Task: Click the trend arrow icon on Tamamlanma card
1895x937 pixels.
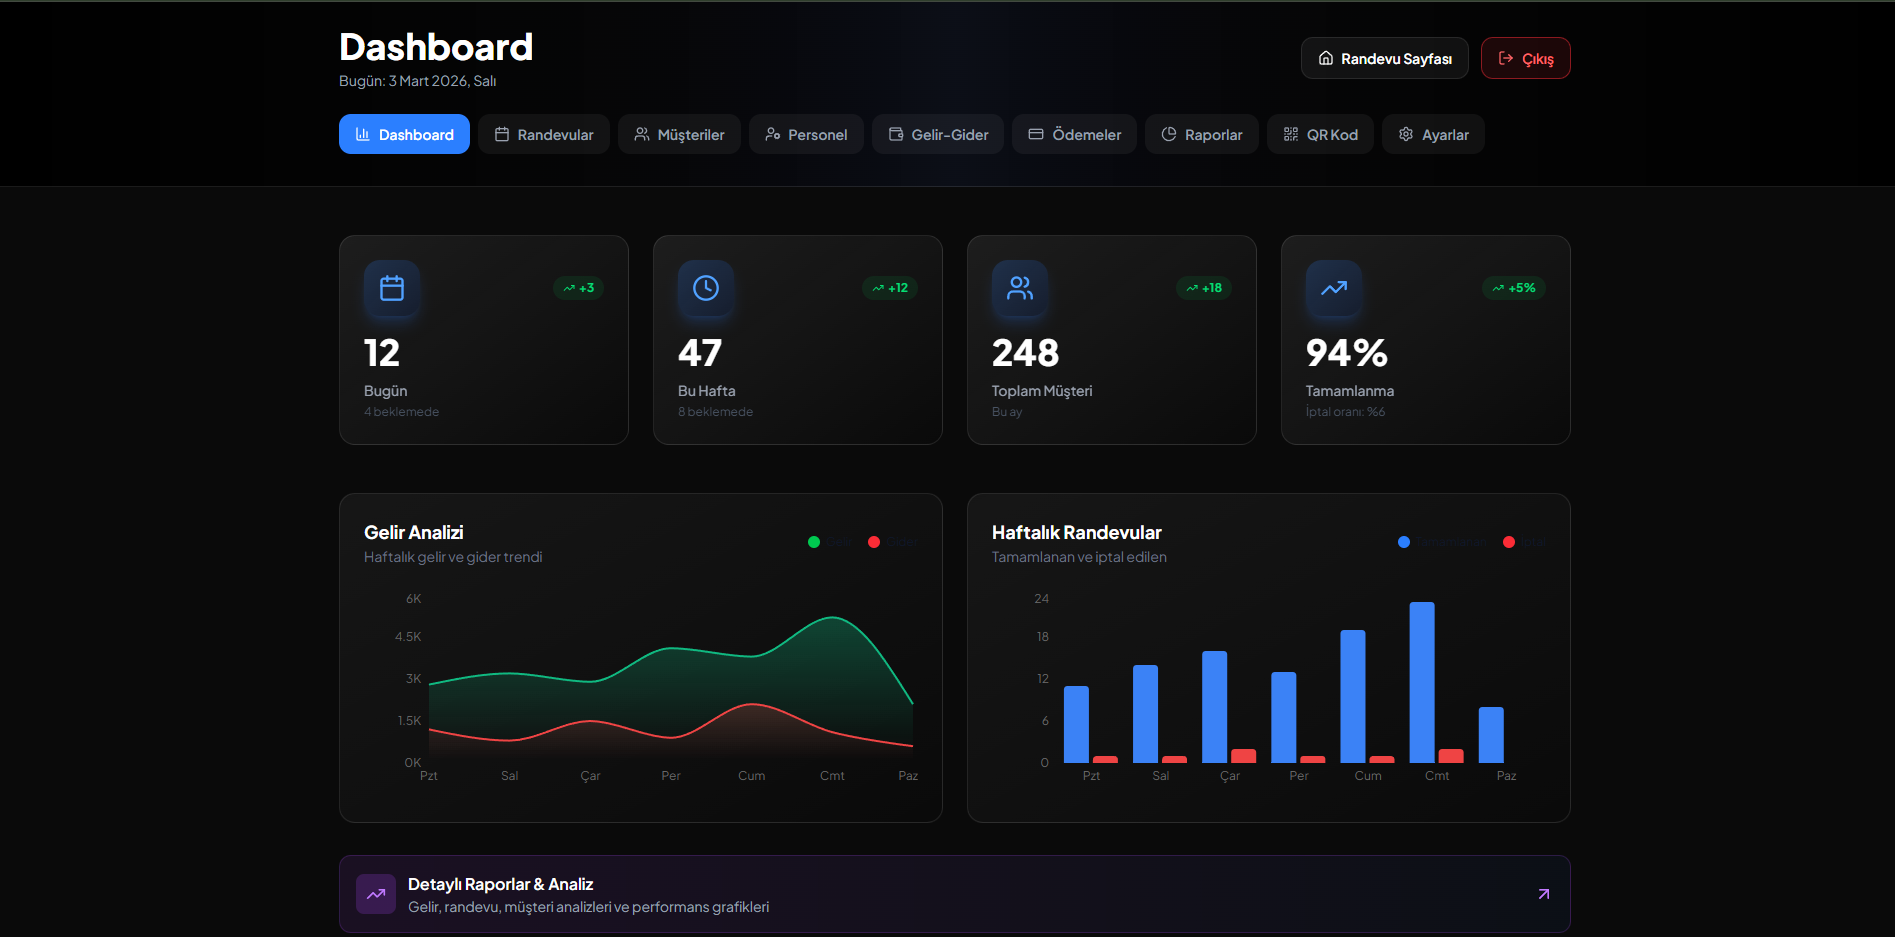Action: (1334, 288)
